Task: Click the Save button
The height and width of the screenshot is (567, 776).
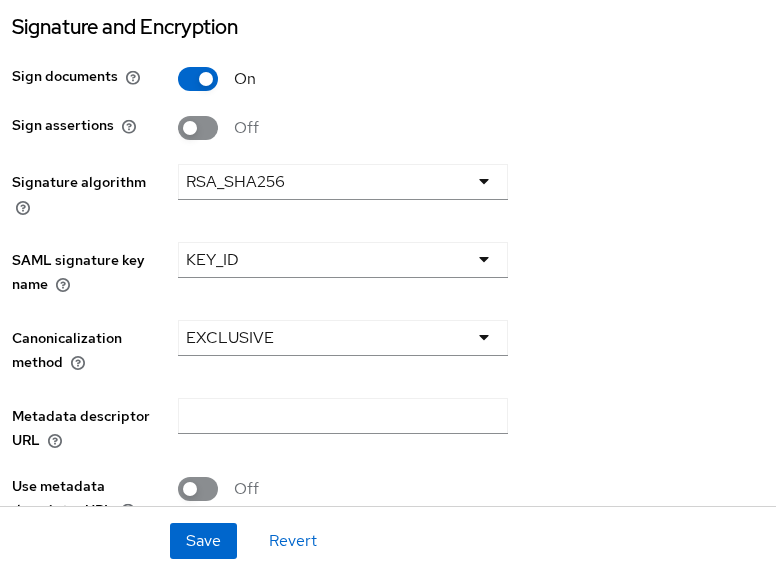Action: (203, 541)
